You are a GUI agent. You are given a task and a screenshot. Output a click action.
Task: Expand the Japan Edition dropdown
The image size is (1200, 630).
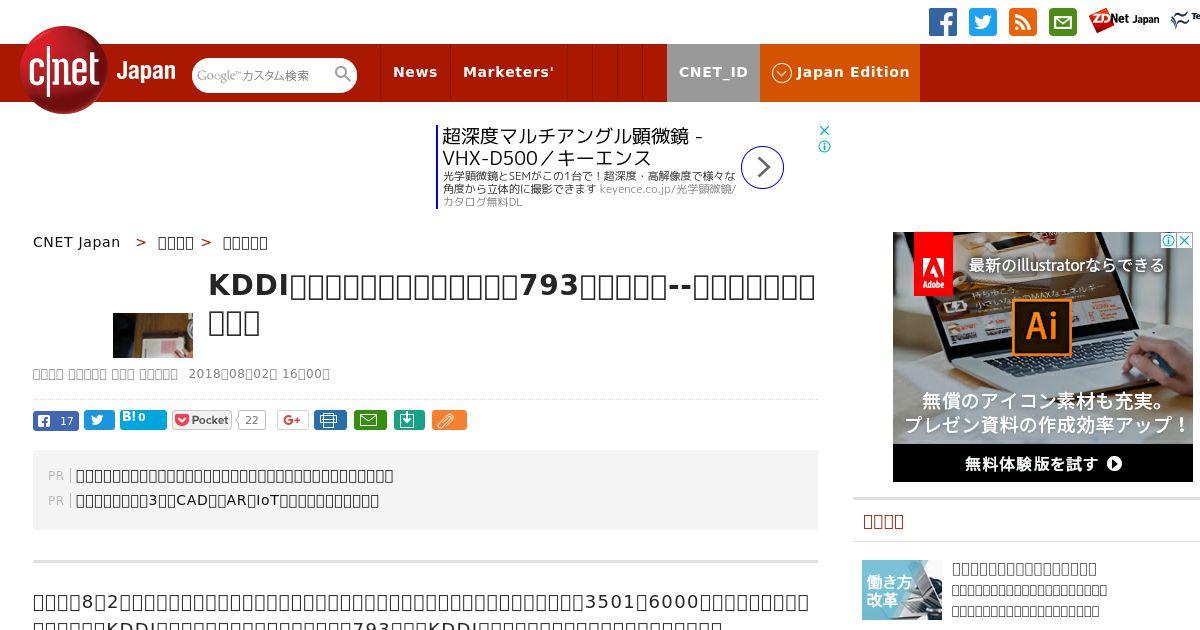tap(840, 72)
